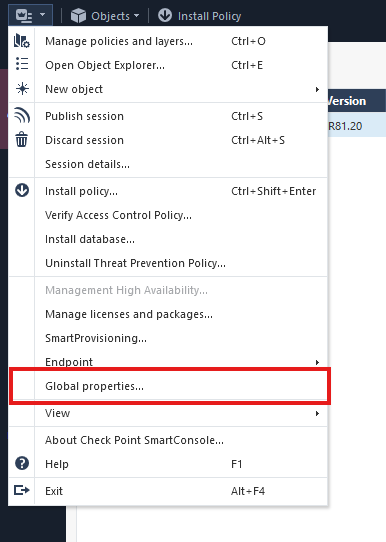Expand the New object submenu arrow
Image resolution: width=386 pixels, height=542 pixels.
tap(317, 90)
